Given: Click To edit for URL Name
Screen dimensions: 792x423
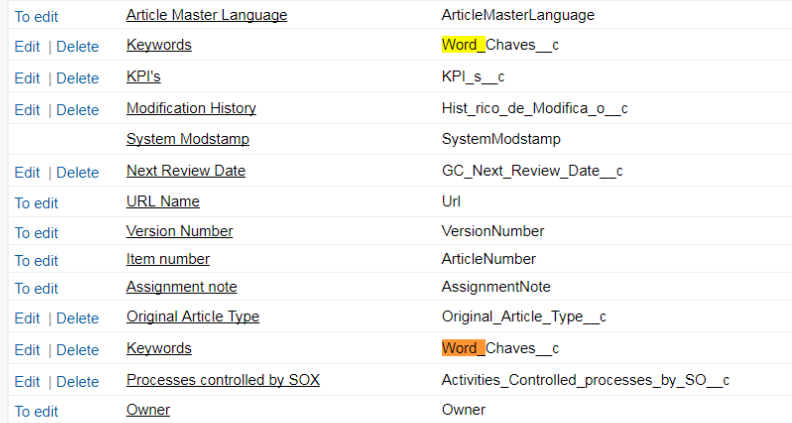Looking at the screenshot, I should (36, 203).
